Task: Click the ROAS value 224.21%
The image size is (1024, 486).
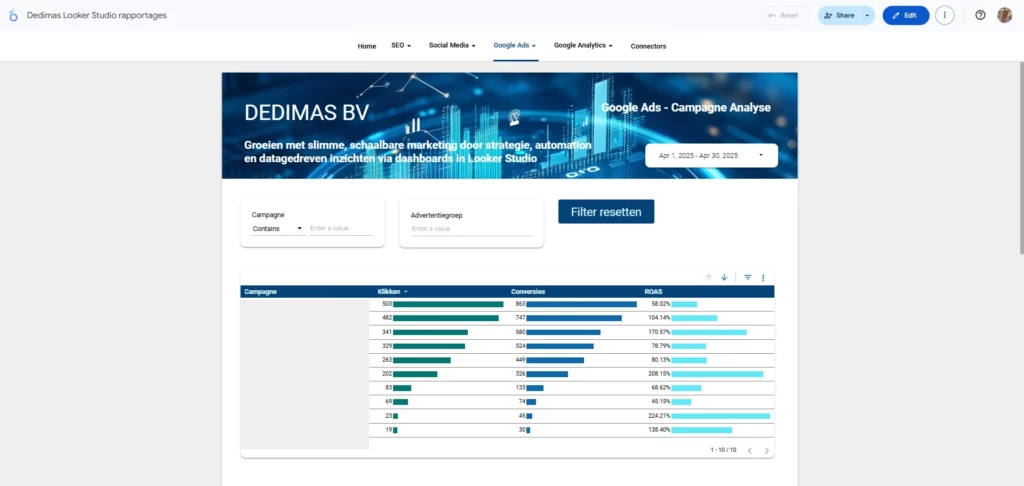Action: tap(659, 416)
